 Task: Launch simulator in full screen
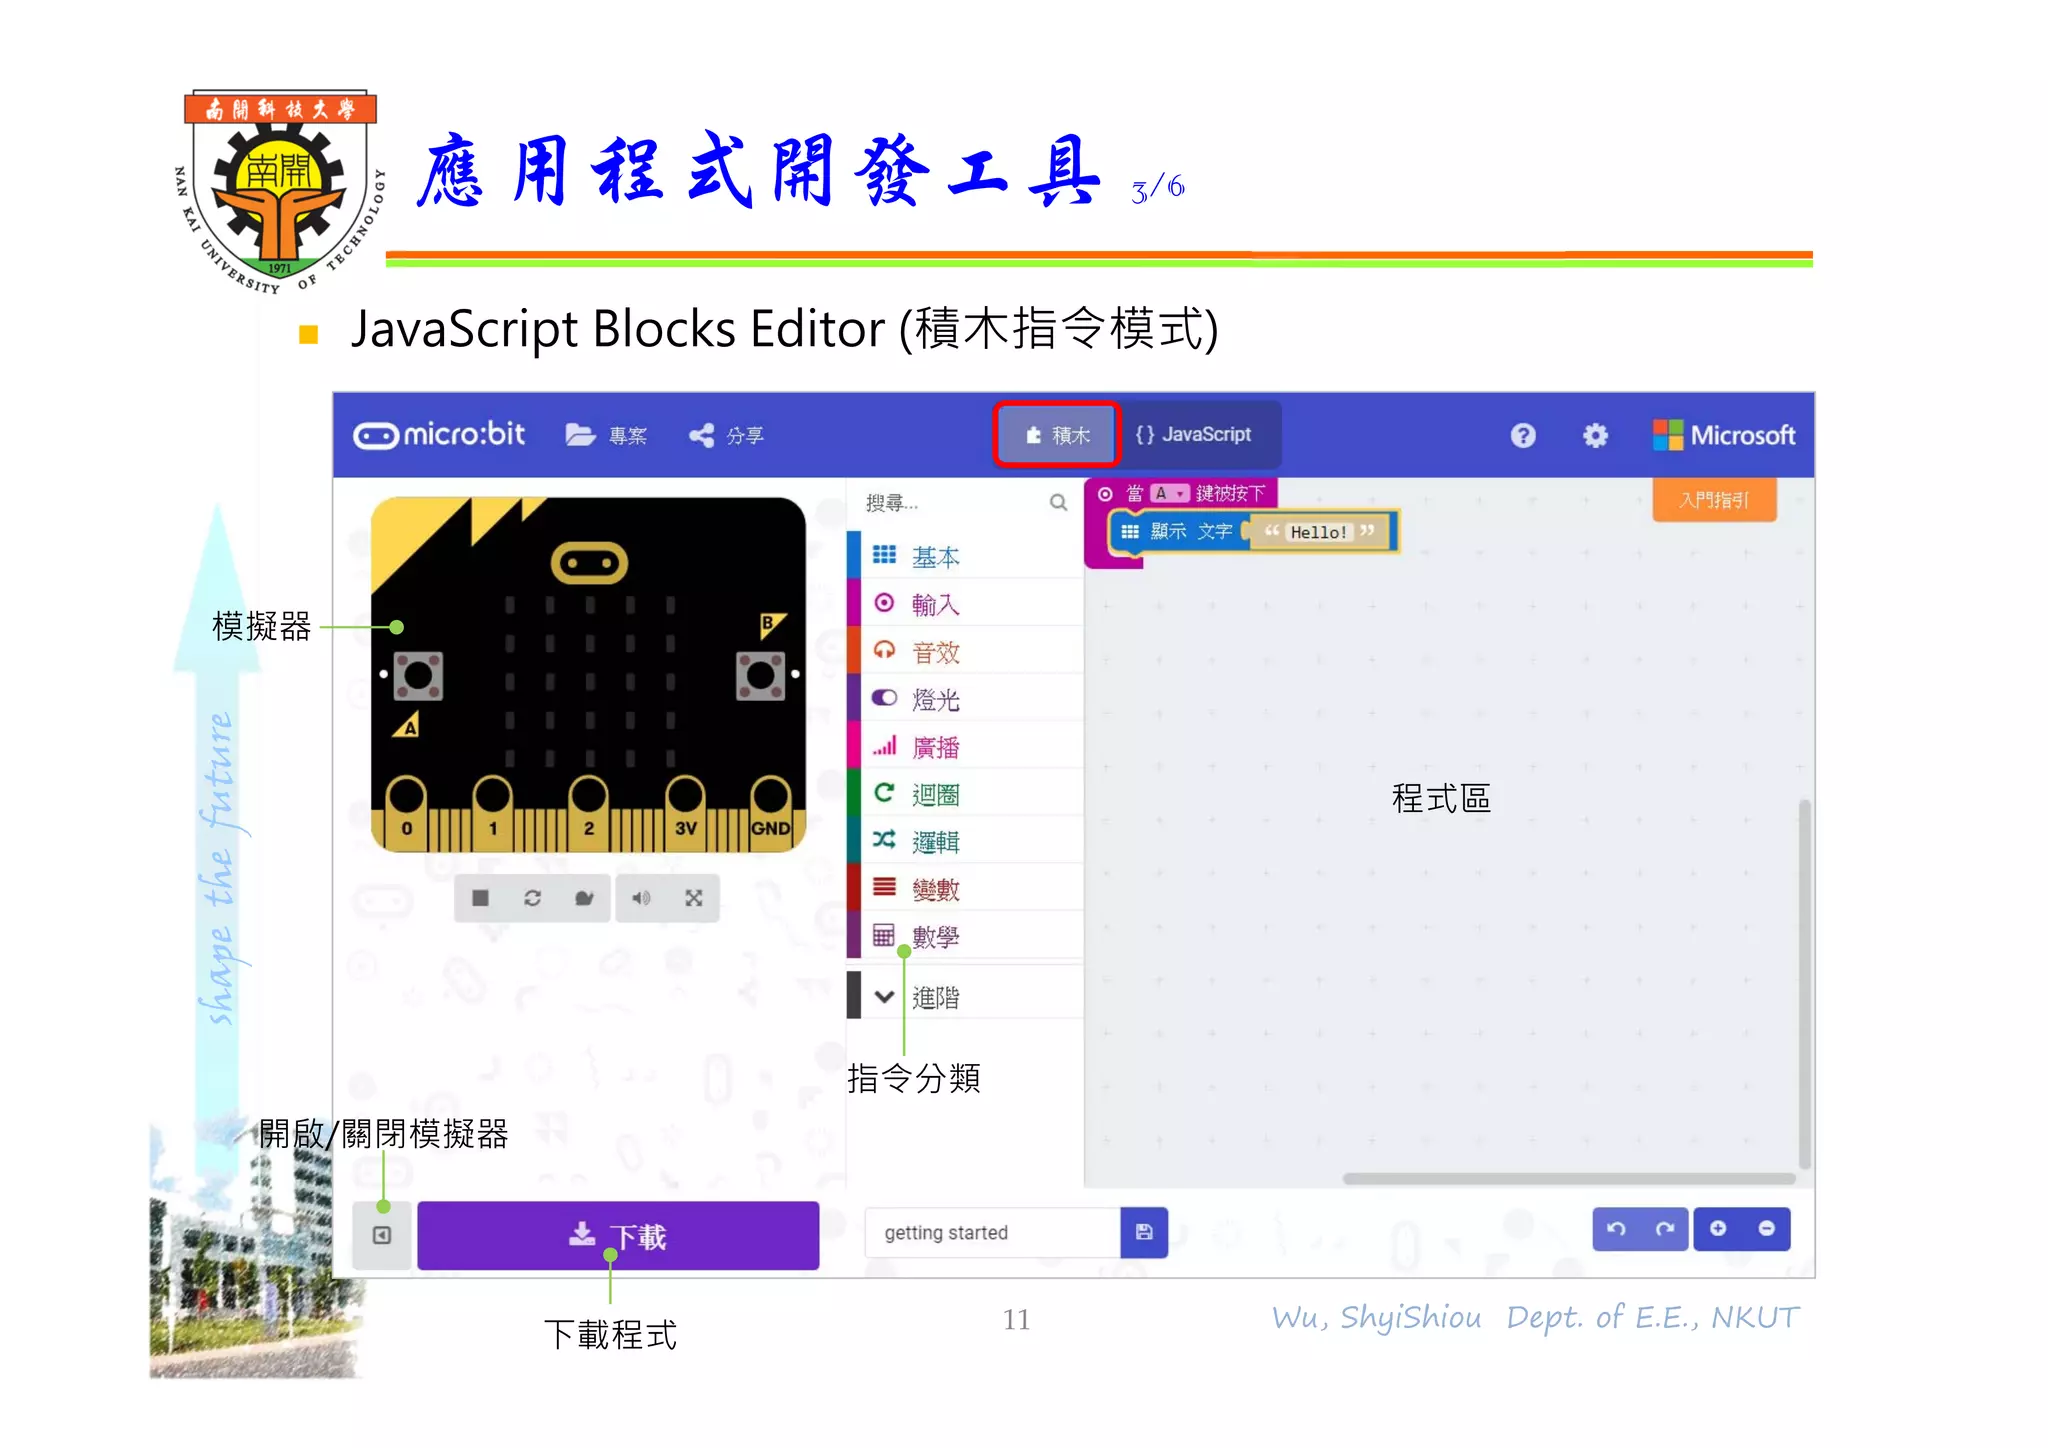click(x=693, y=898)
